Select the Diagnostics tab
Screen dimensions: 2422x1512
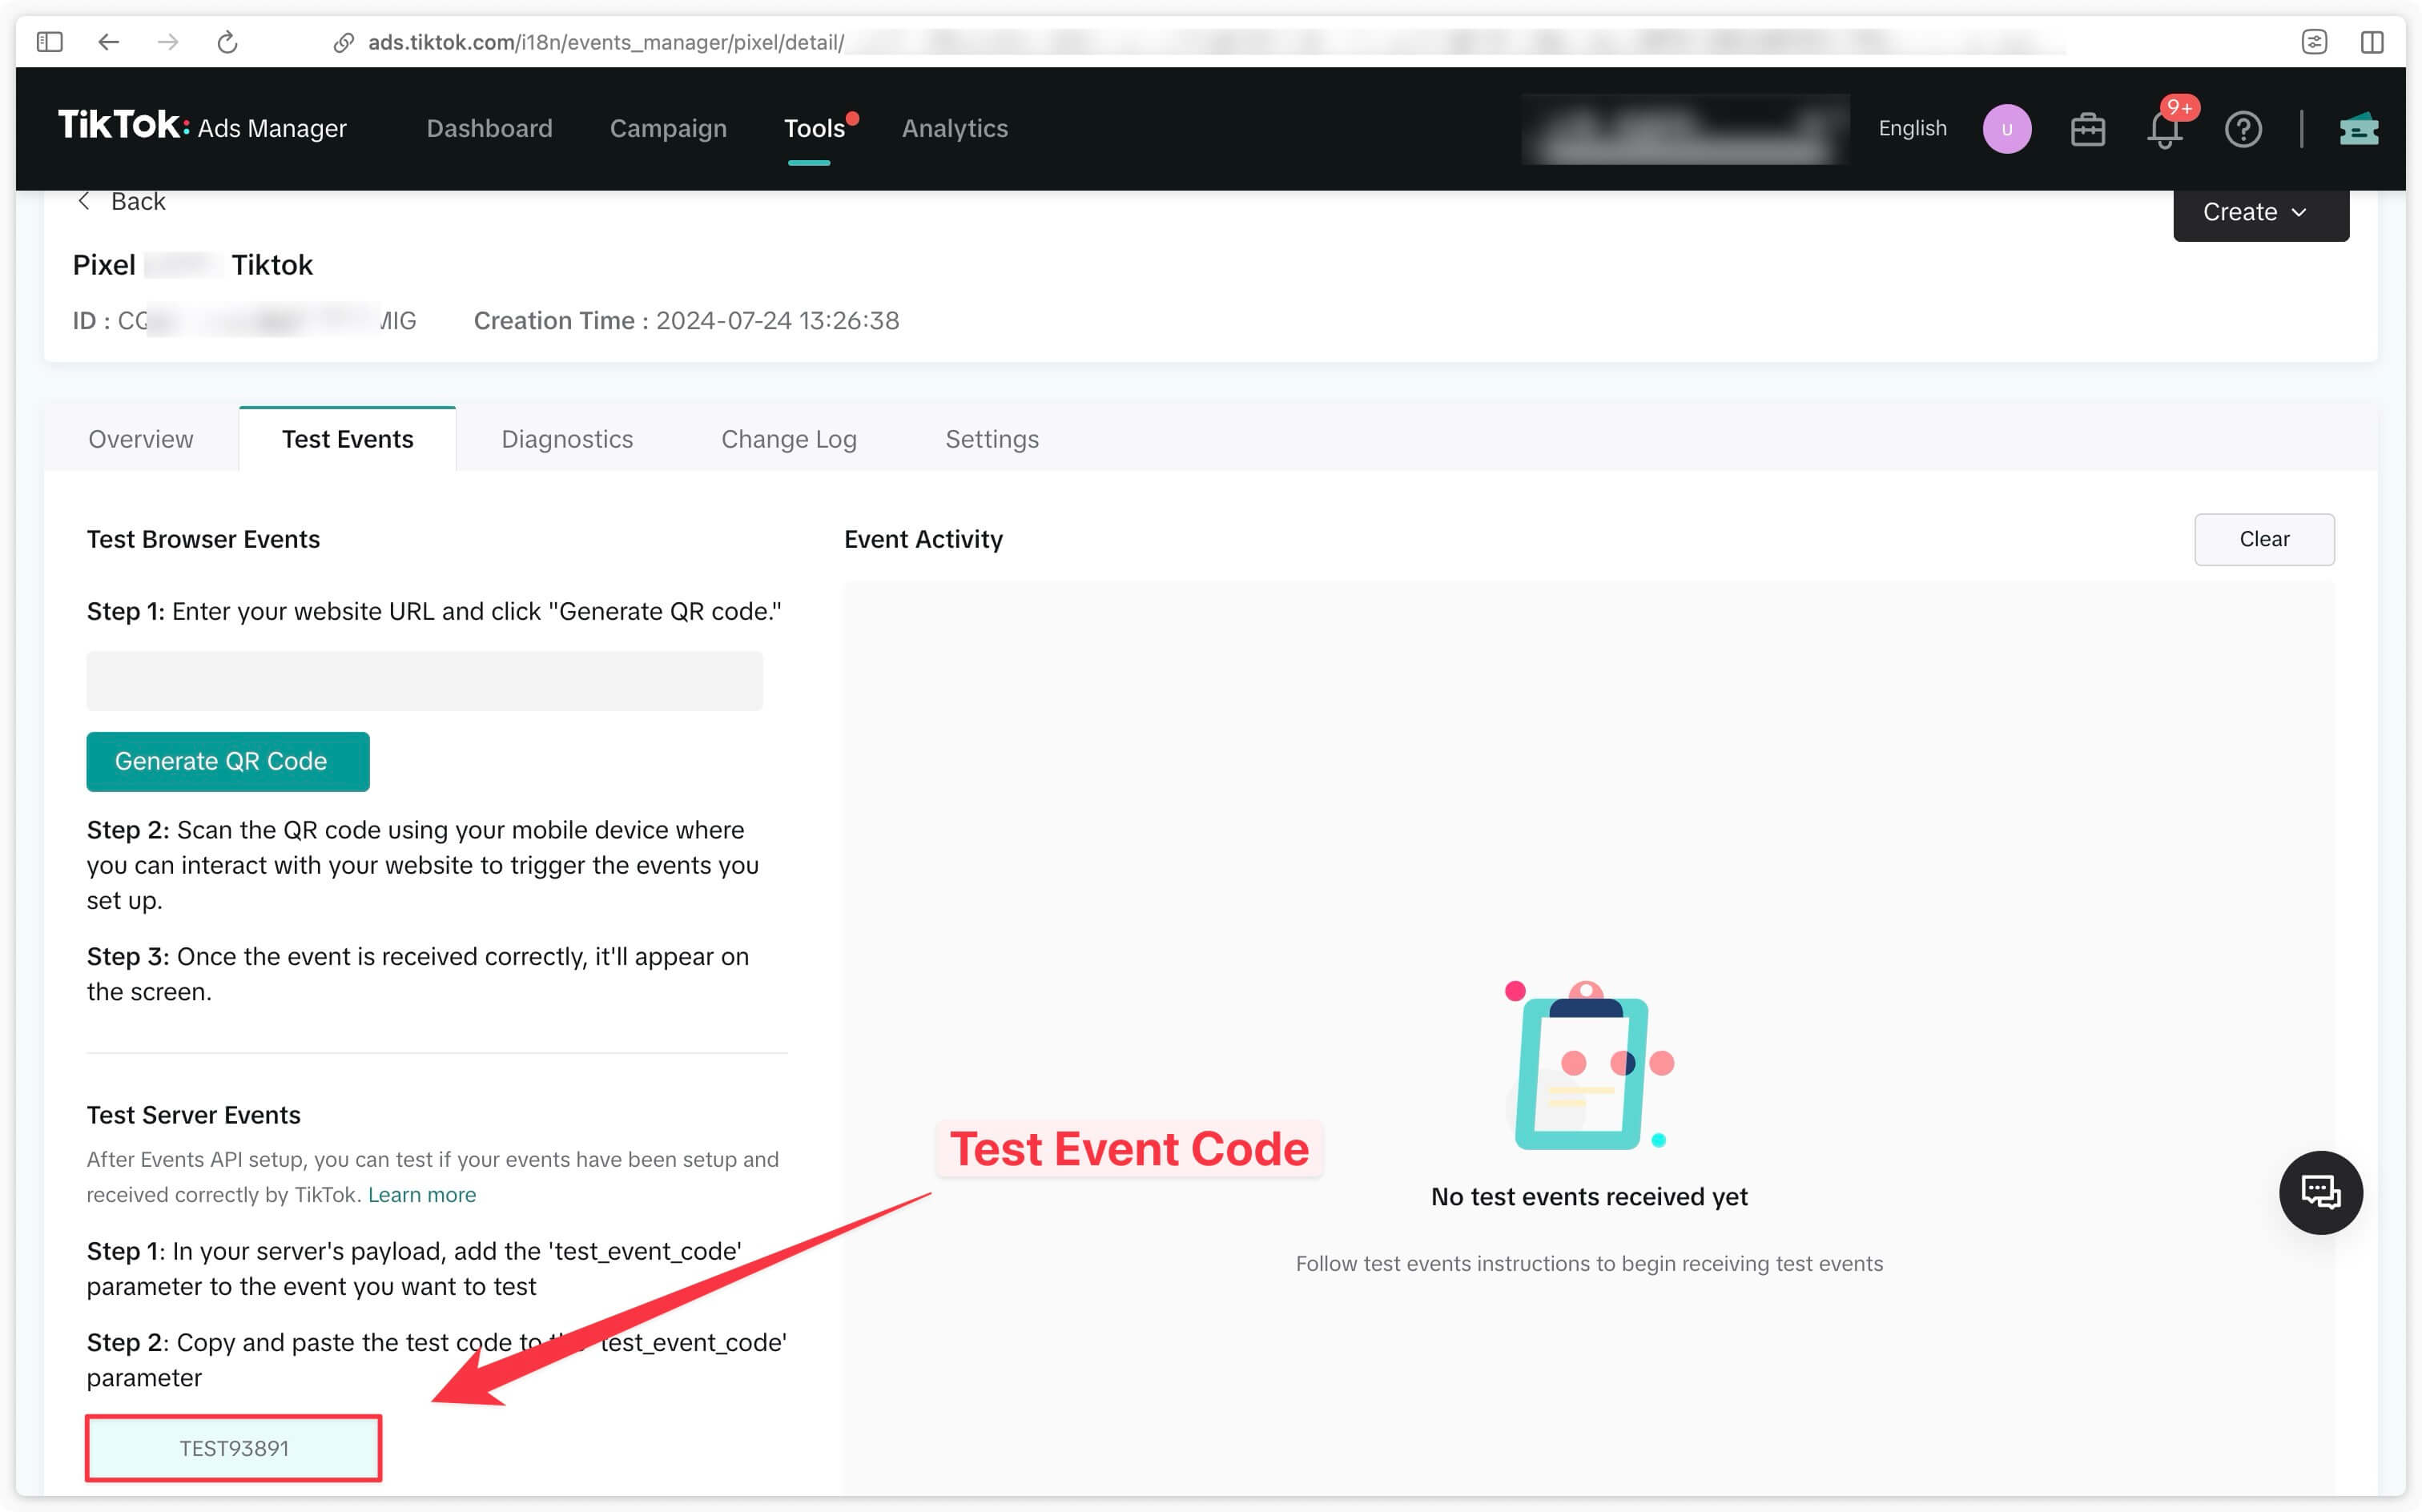[x=568, y=437]
